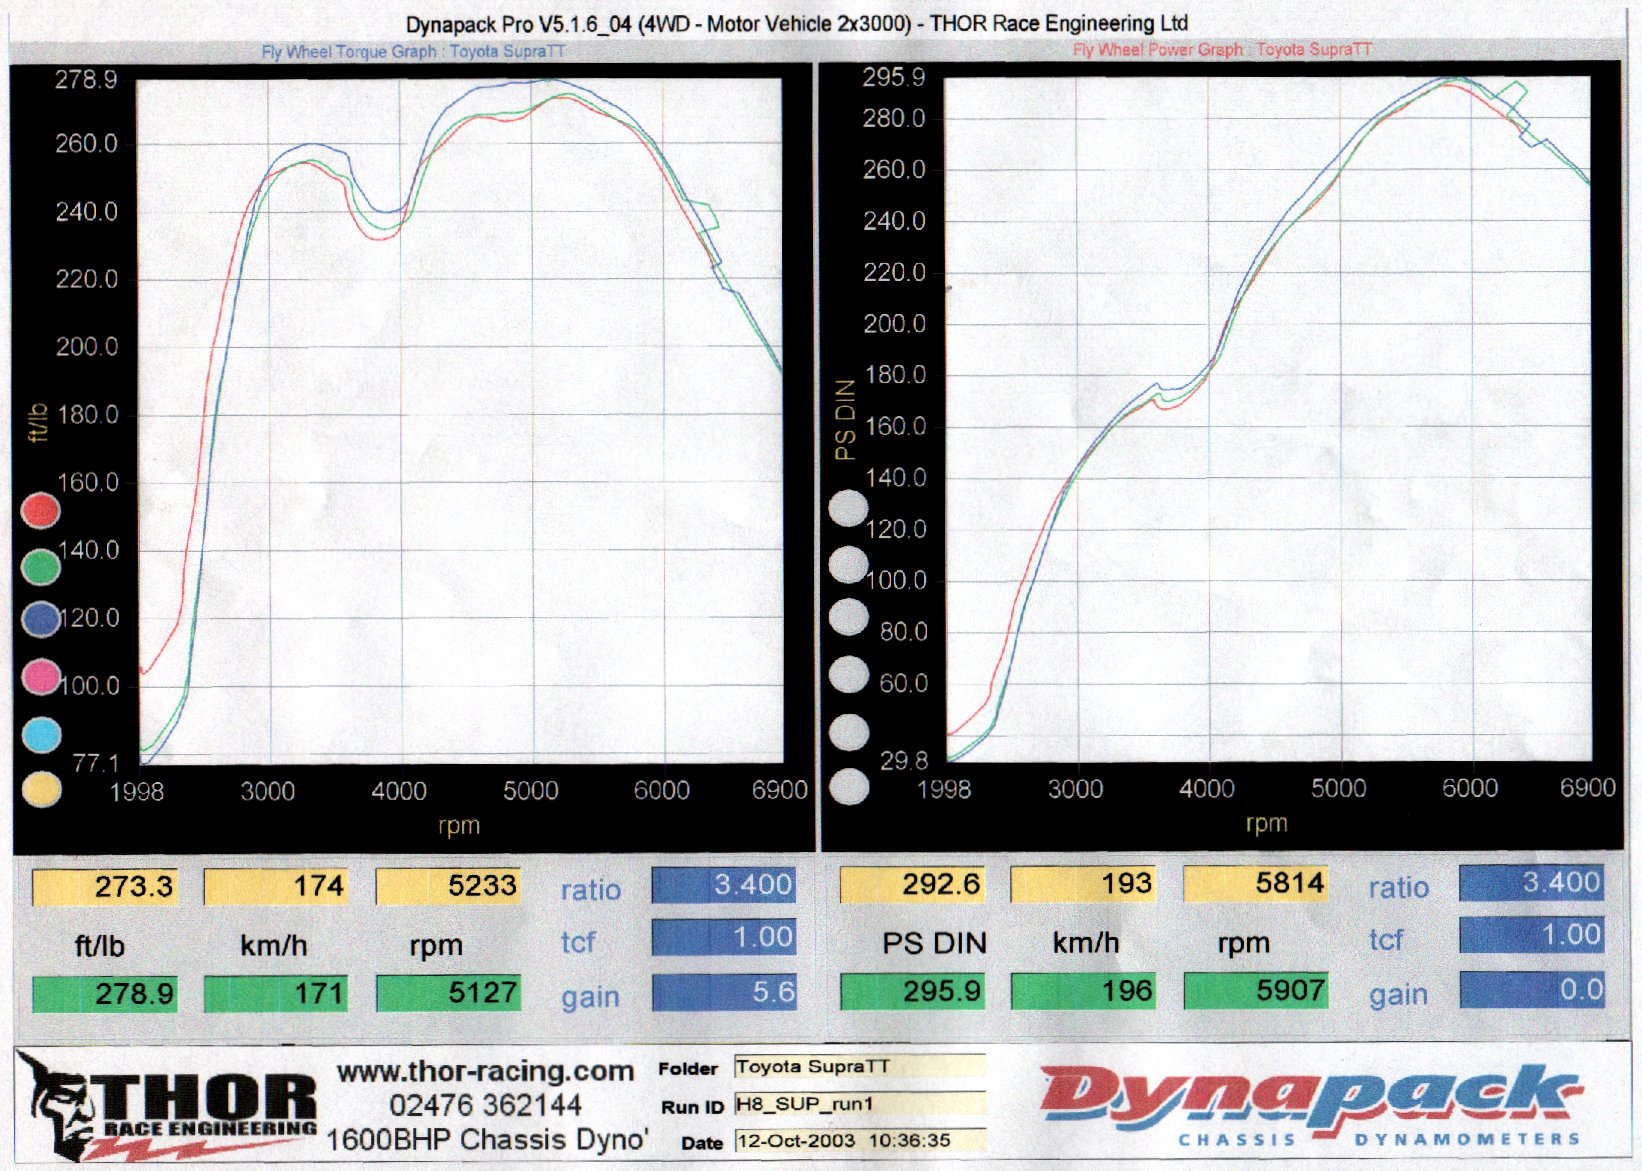Click the 295.9 top value on power axis
1642x1171 pixels.
(894, 78)
